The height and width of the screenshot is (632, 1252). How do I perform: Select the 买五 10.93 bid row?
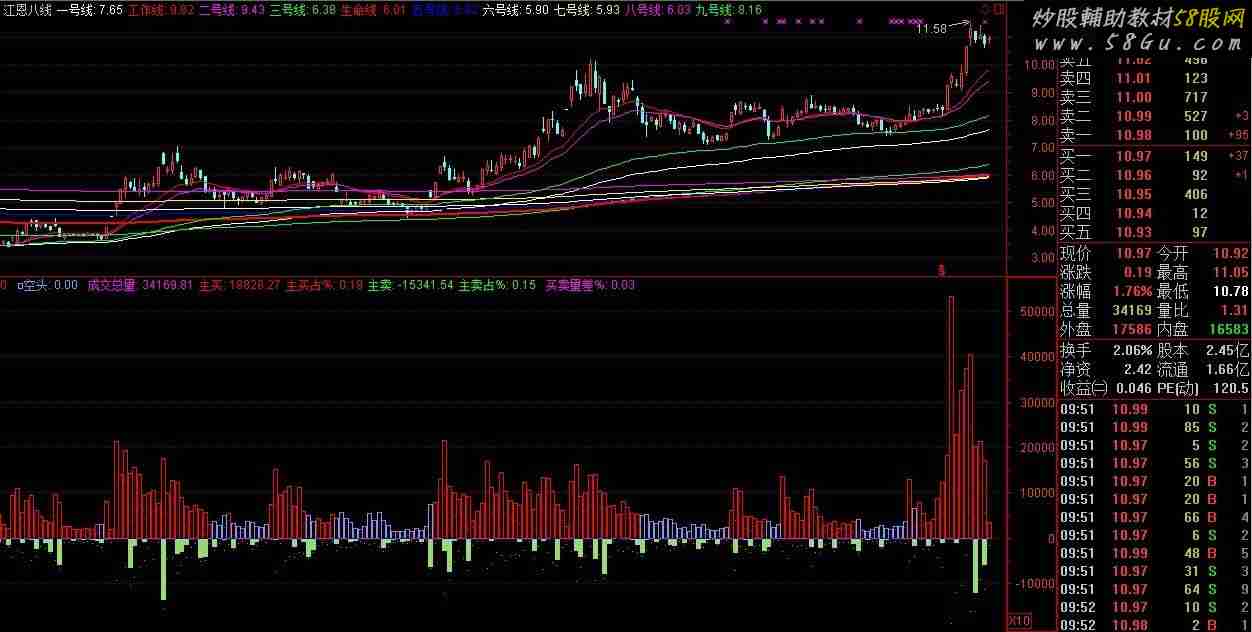point(1154,232)
